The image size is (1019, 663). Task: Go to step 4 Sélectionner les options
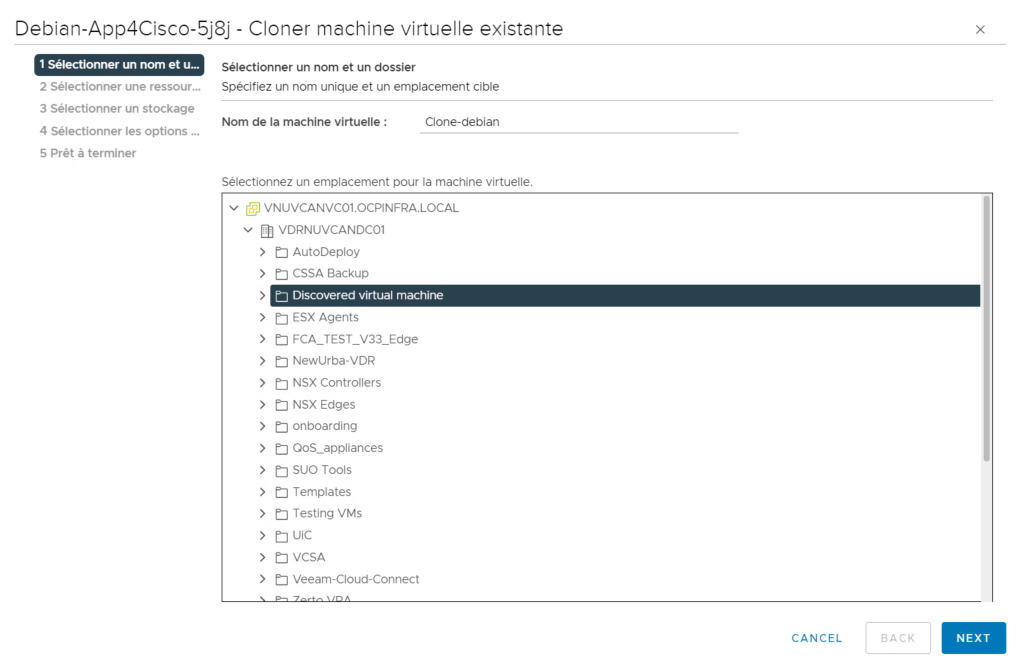click(x=119, y=131)
